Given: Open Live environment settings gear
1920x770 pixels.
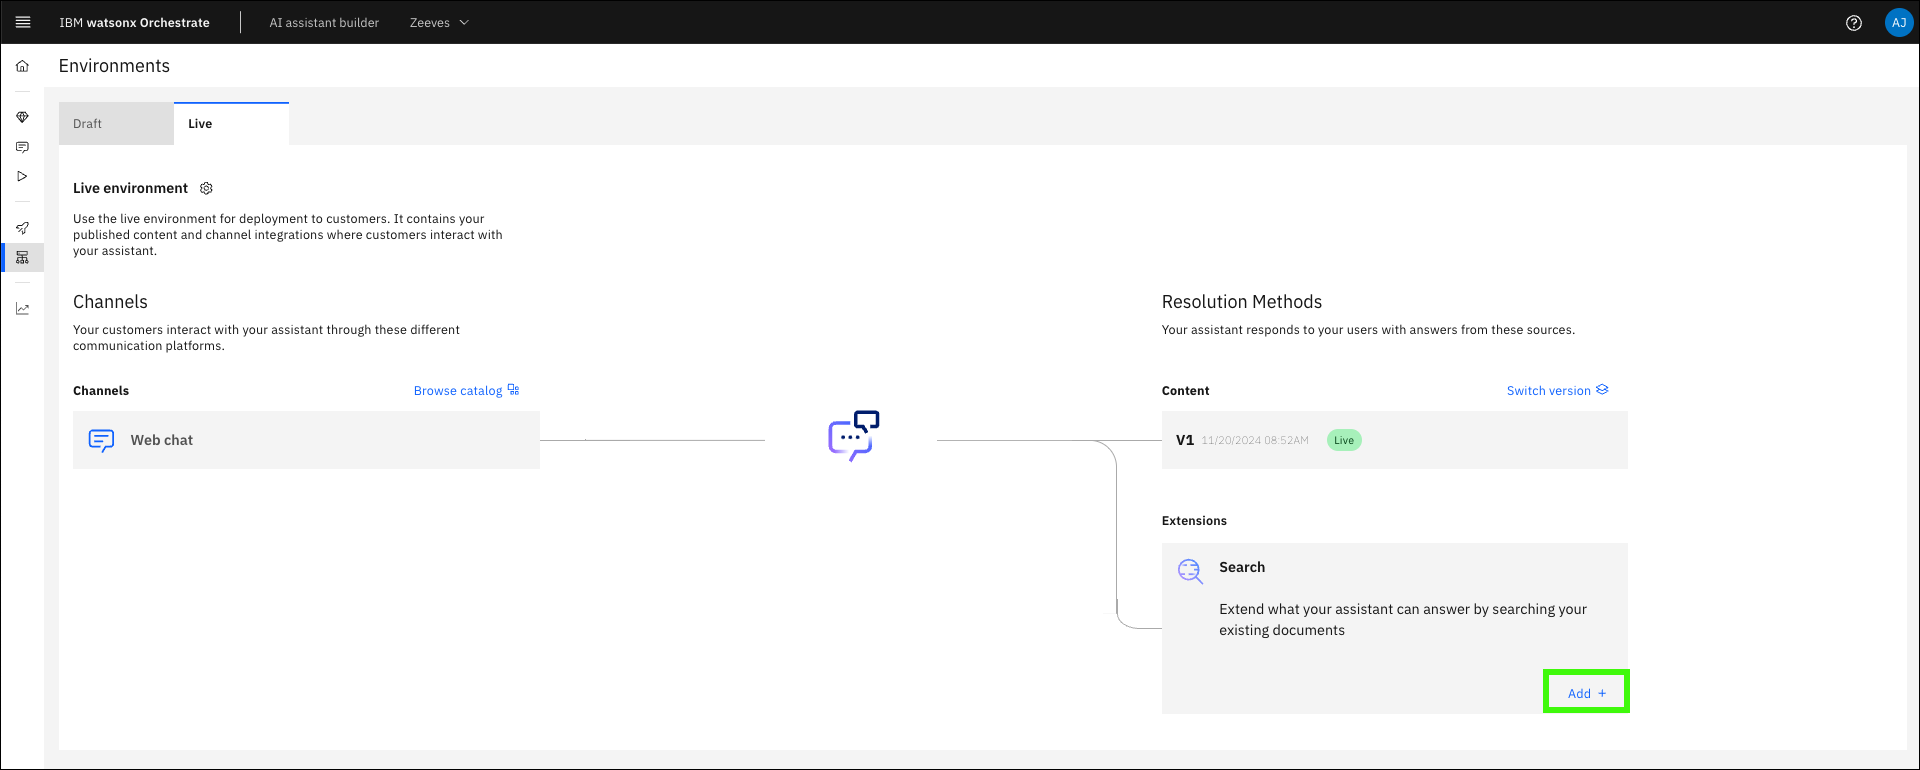Looking at the screenshot, I should point(207,188).
